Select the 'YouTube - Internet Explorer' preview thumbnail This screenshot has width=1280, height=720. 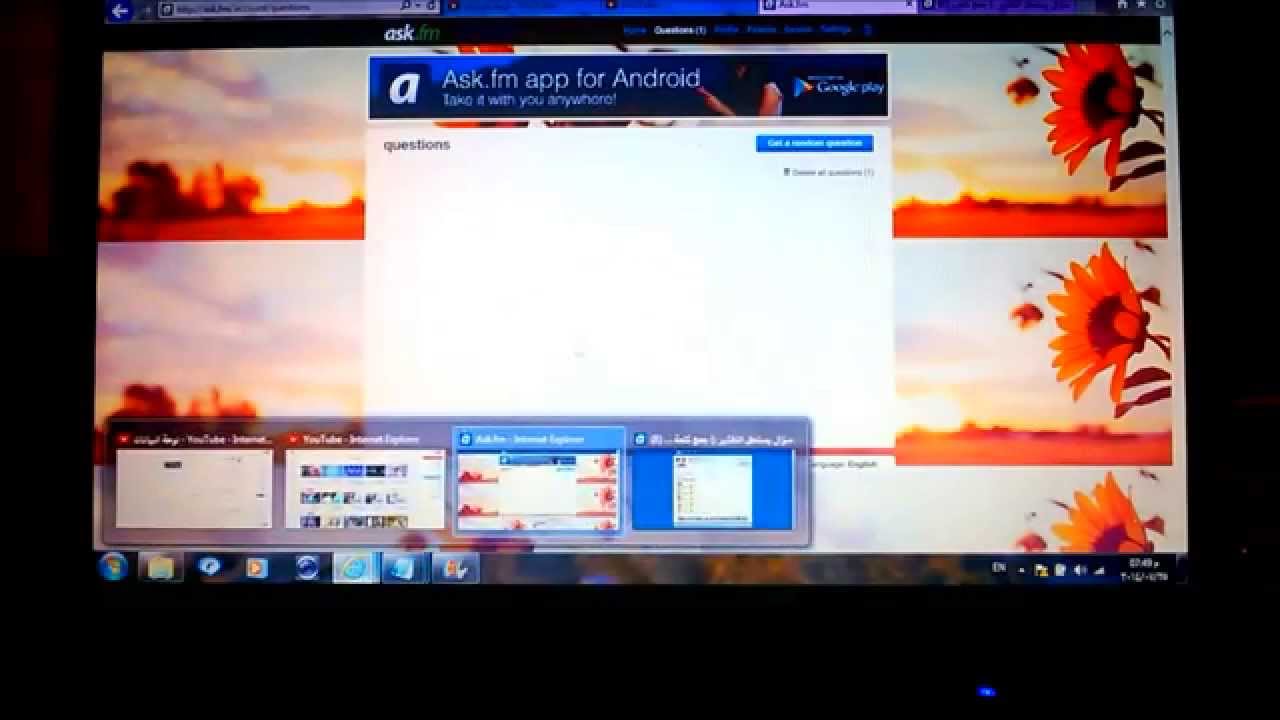[x=365, y=483]
